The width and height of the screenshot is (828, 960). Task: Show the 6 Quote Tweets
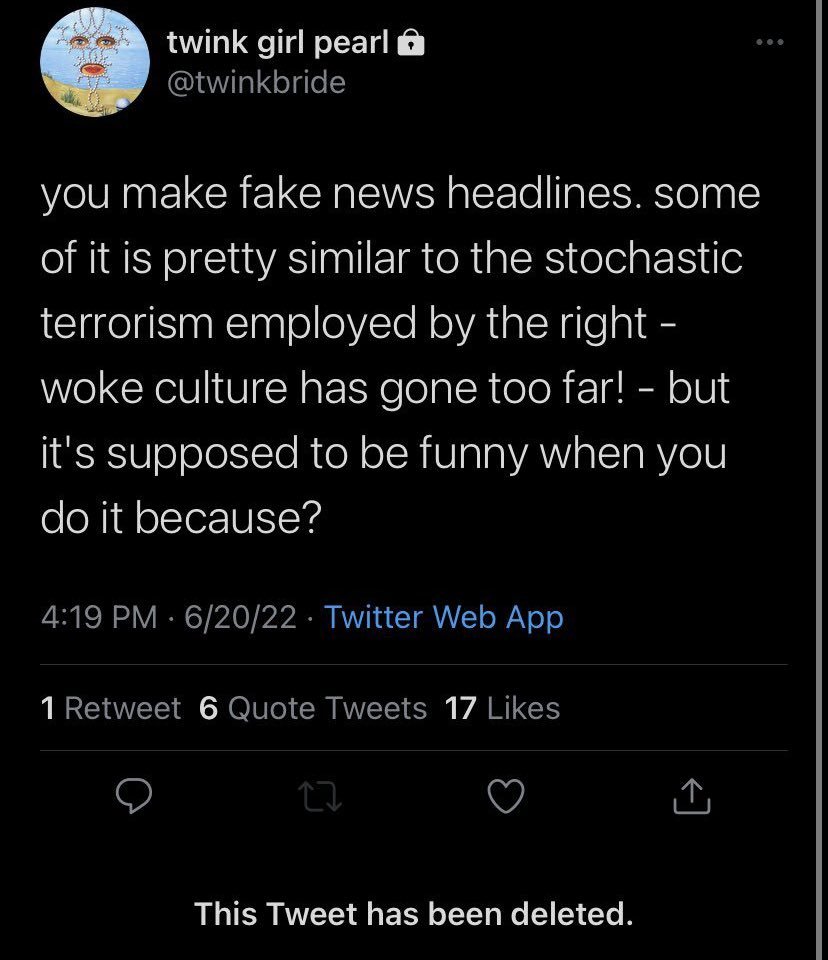click(x=313, y=708)
